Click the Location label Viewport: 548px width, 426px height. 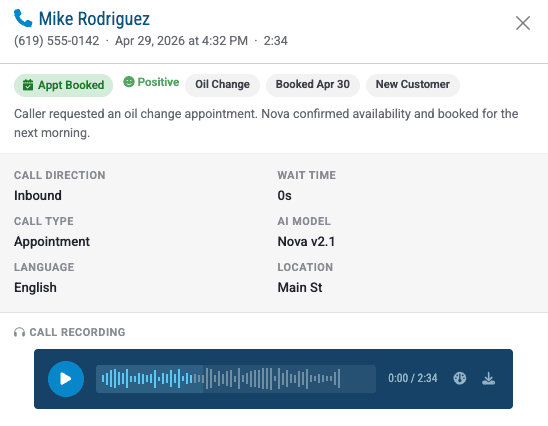click(x=305, y=267)
